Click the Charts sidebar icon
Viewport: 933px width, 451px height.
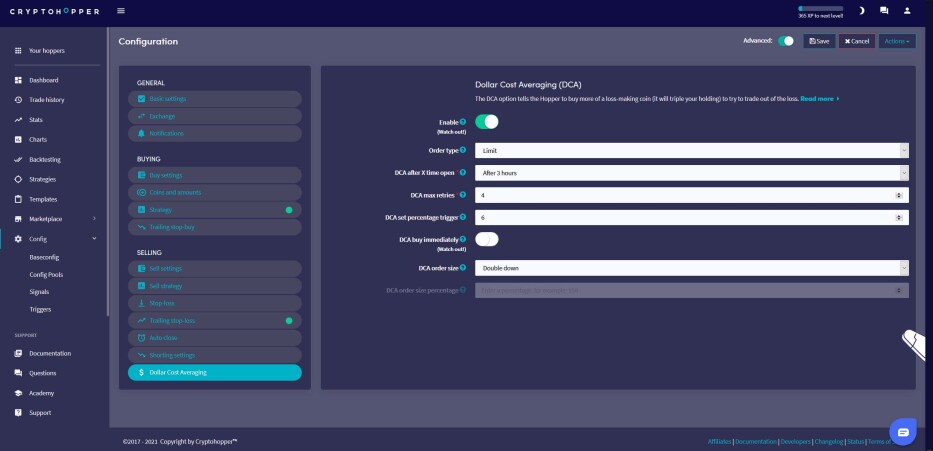(18, 140)
